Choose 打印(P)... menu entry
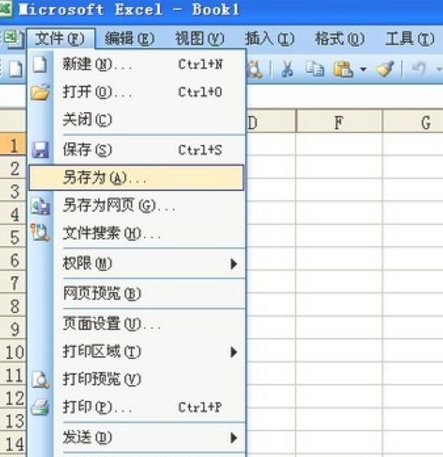The width and height of the screenshot is (443, 457). (137, 407)
